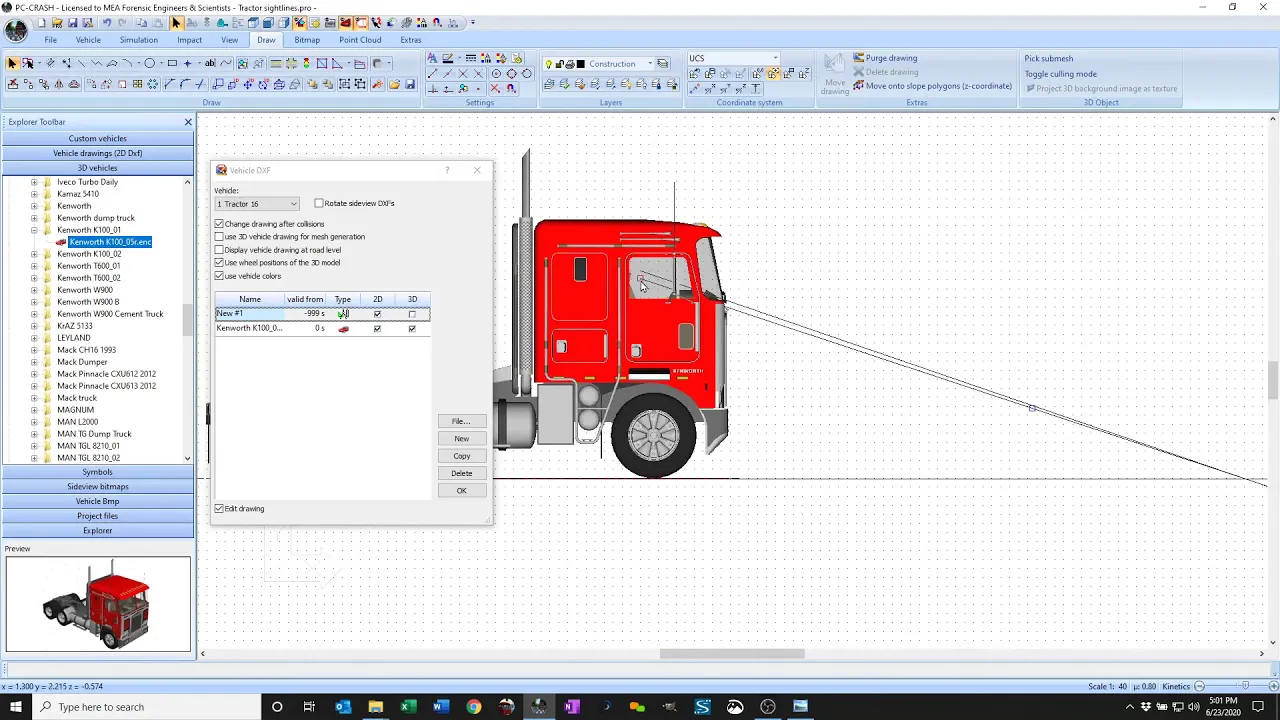This screenshot has width=1280, height=720.
Task: Select the arrow pointer tool in Draw ribbon
Action: (13, 63)
